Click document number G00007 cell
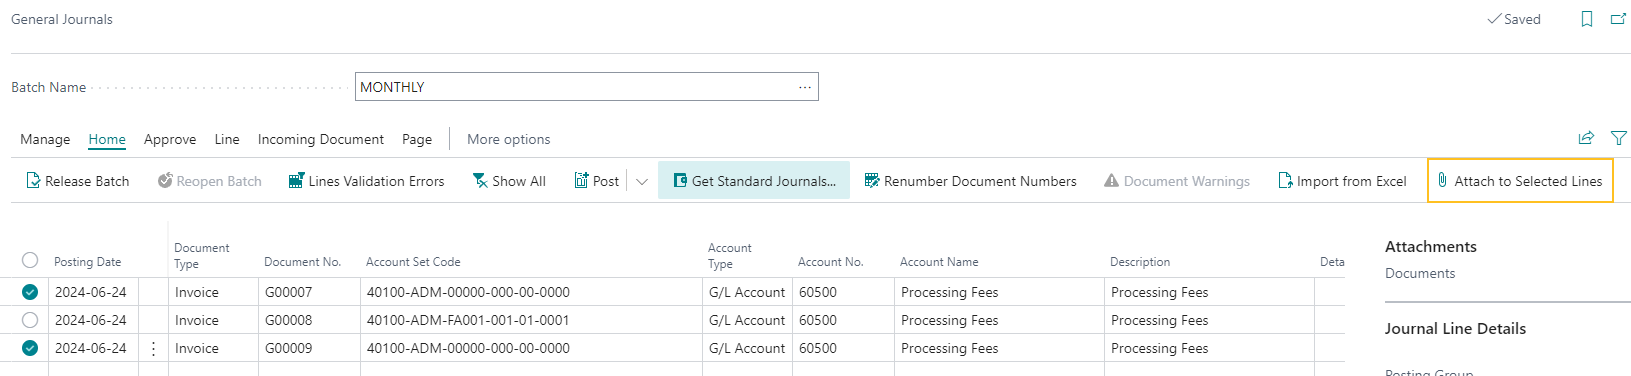This screenshot has height=376, width=1631. (x=309, y=292)
